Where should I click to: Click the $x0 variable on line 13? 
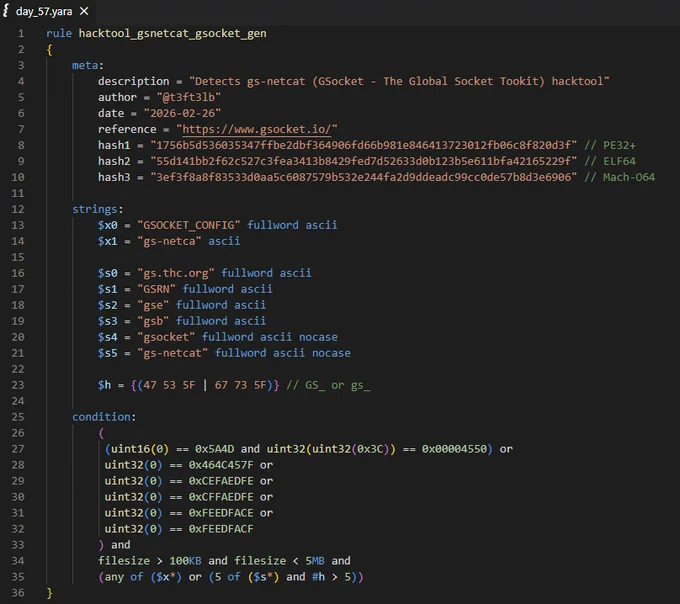pyautogui.click(x=108, y=225)
